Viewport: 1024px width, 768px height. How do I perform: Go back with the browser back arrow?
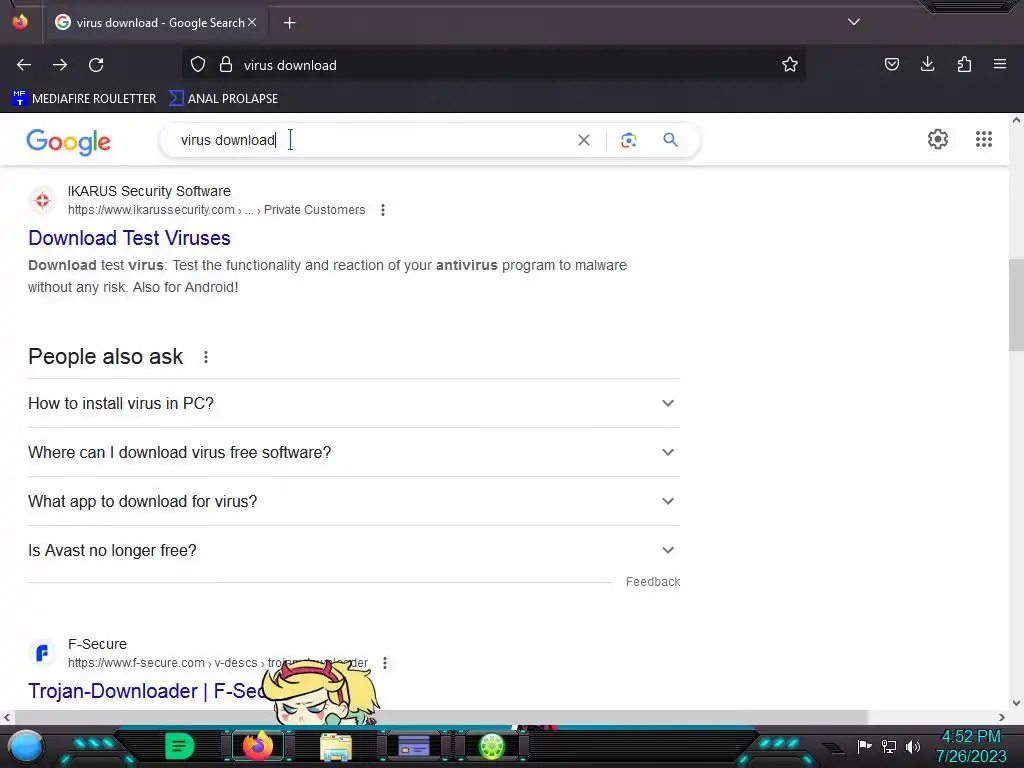24,65
